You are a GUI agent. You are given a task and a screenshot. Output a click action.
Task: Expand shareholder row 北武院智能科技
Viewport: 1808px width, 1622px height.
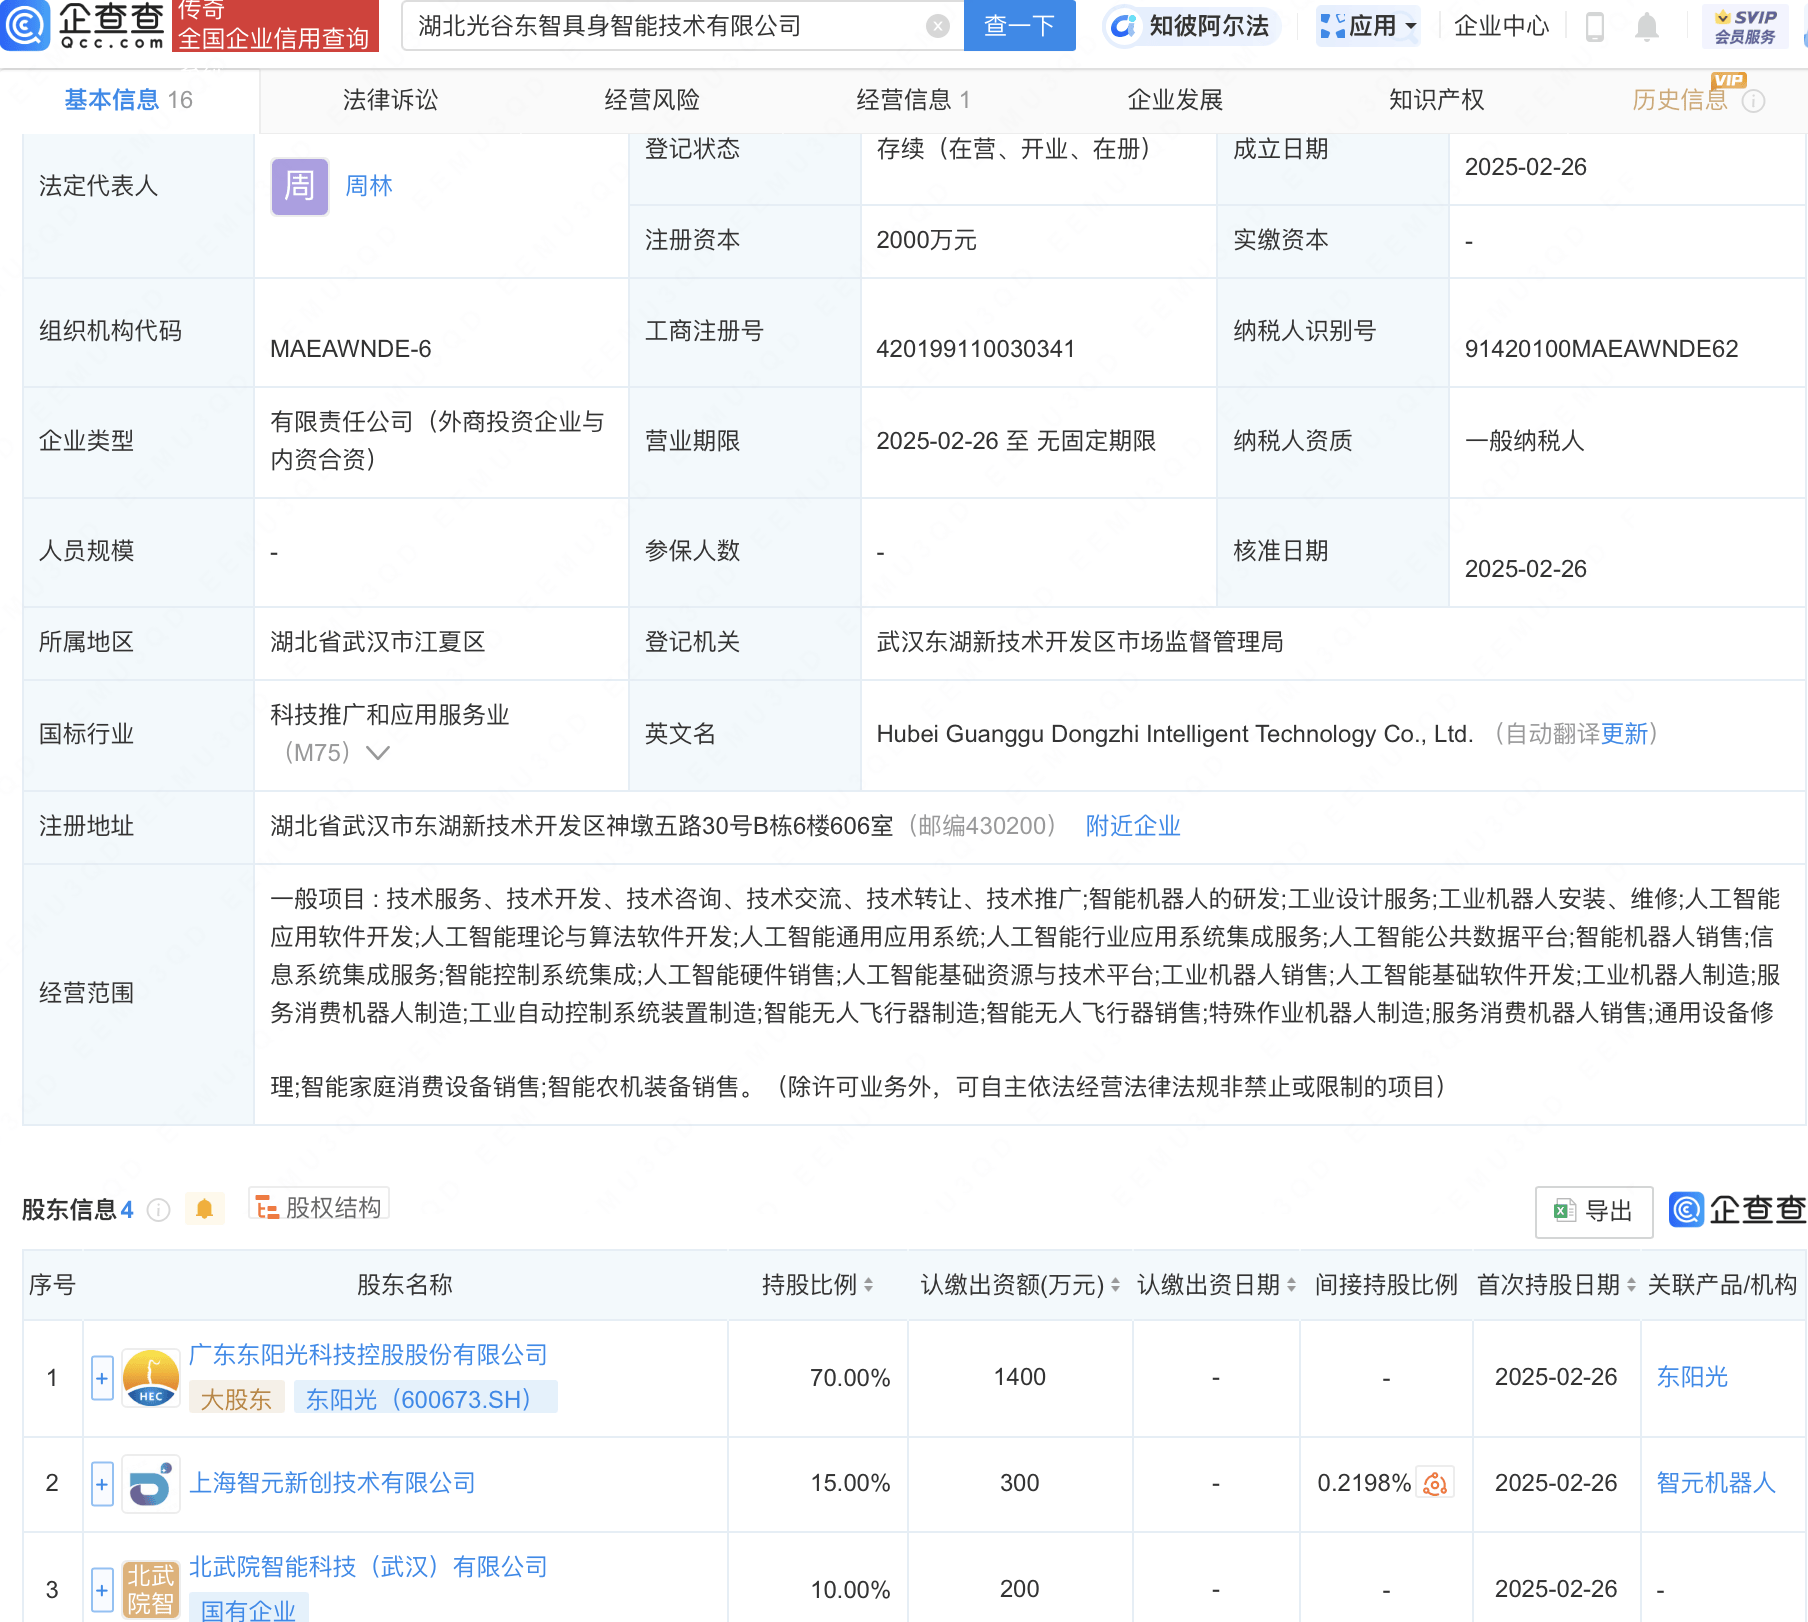click(x=102, y=1589)
